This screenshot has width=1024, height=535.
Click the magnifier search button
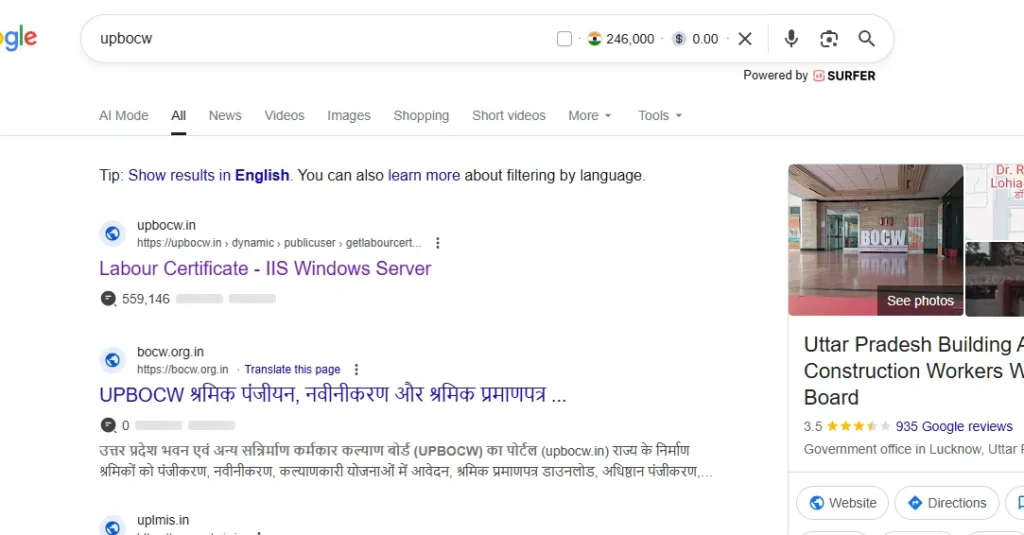pyautogui.click(x=867, y=39)
